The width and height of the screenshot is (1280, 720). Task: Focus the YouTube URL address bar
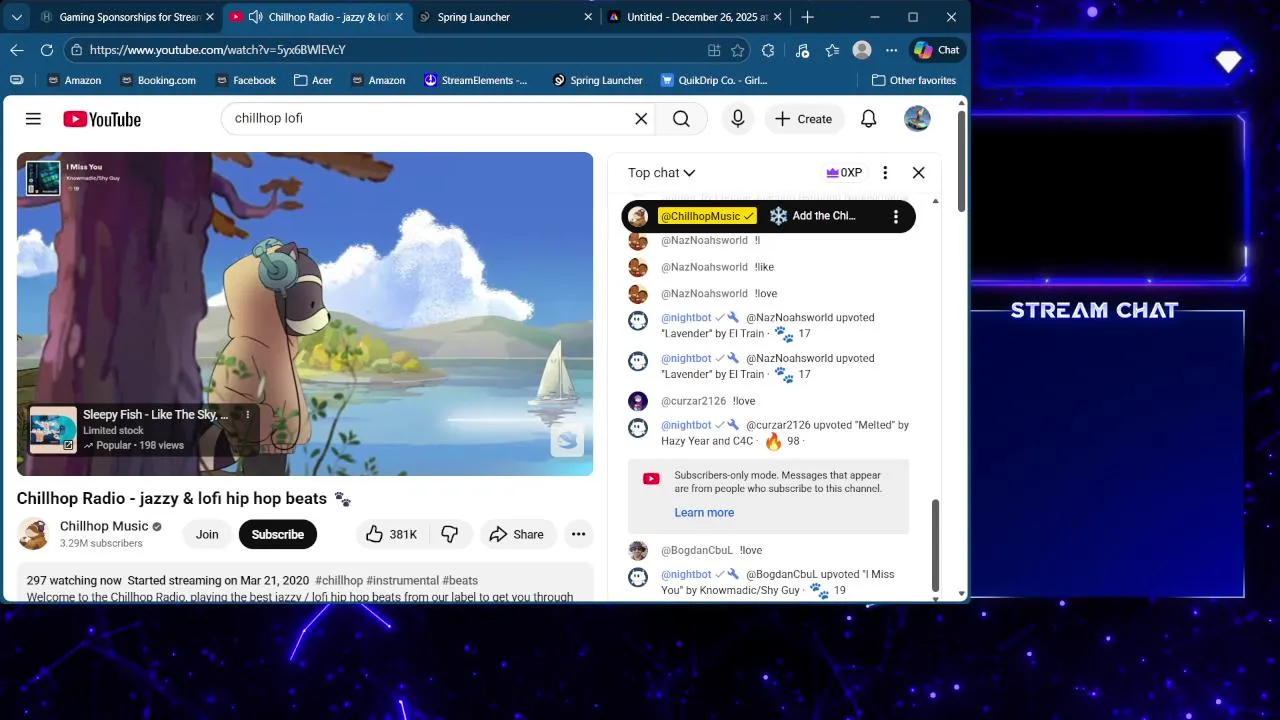(390, 50)
